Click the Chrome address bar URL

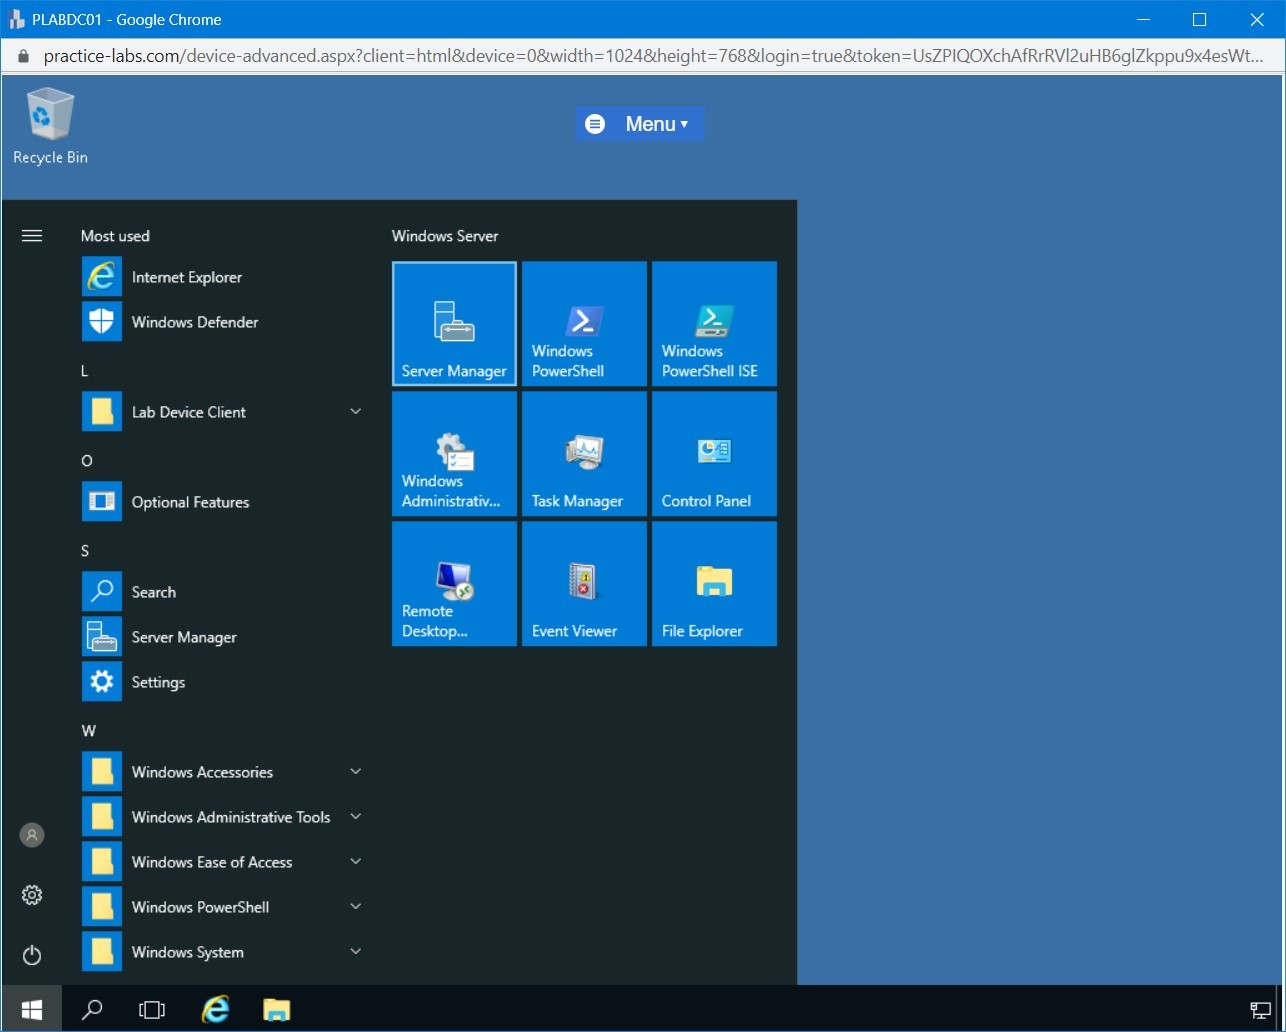point(654,56)
